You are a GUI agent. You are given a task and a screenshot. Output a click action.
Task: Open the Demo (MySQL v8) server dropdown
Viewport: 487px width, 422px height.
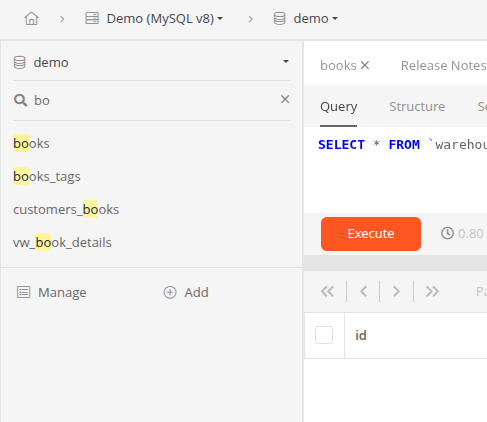point(165,19)
